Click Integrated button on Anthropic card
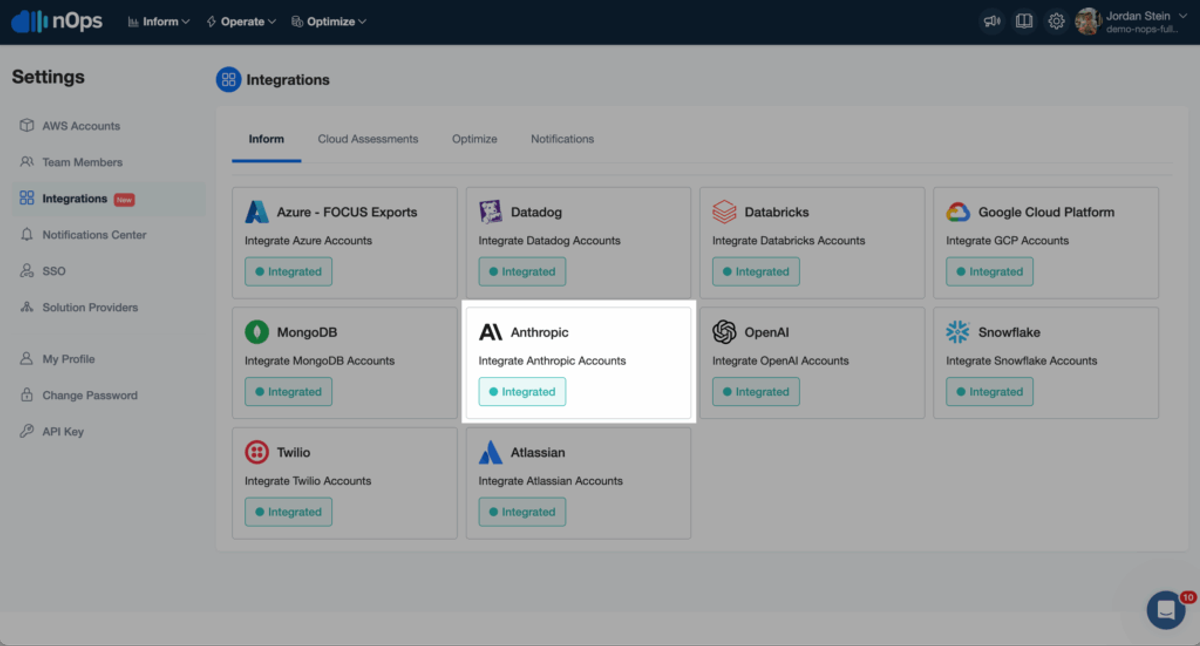Screen dimensions: 1200x646 point(522,392)
